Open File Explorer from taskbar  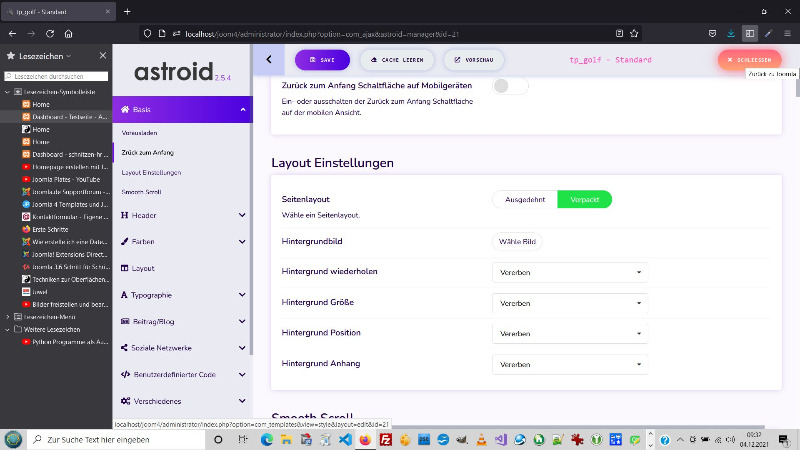(x=286, y=439)
